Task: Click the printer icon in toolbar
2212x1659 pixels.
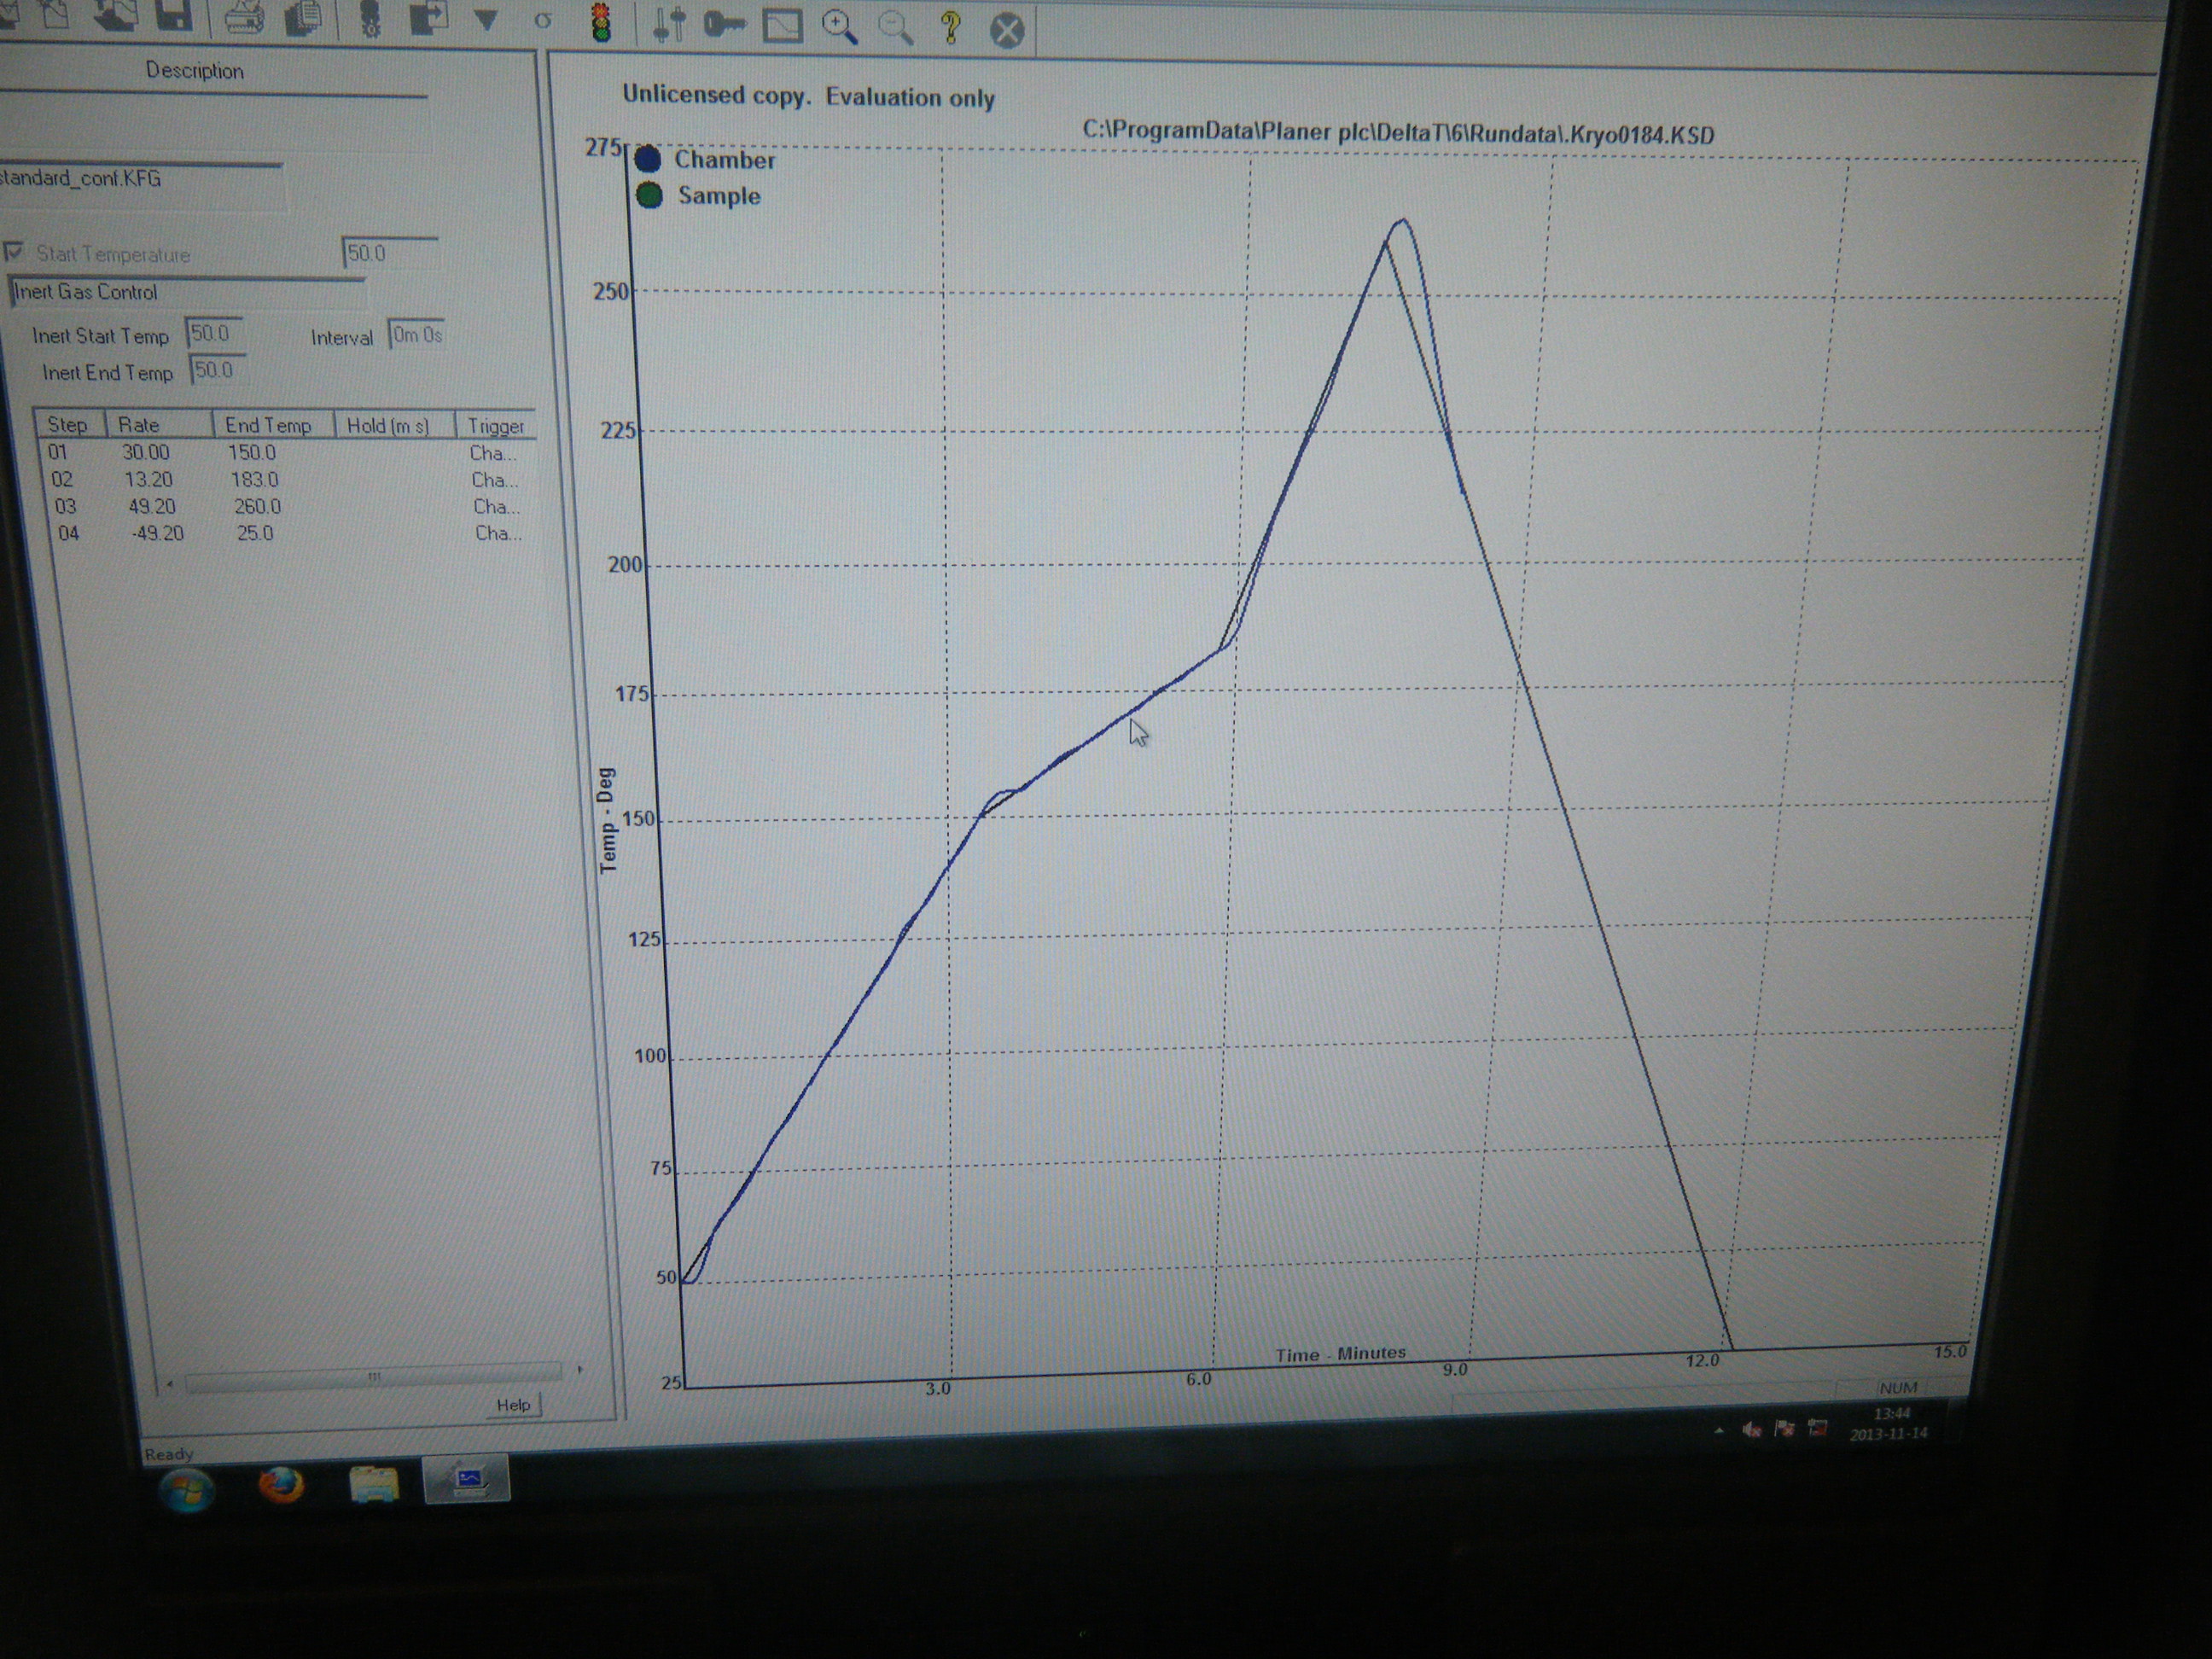Action: 243,17
